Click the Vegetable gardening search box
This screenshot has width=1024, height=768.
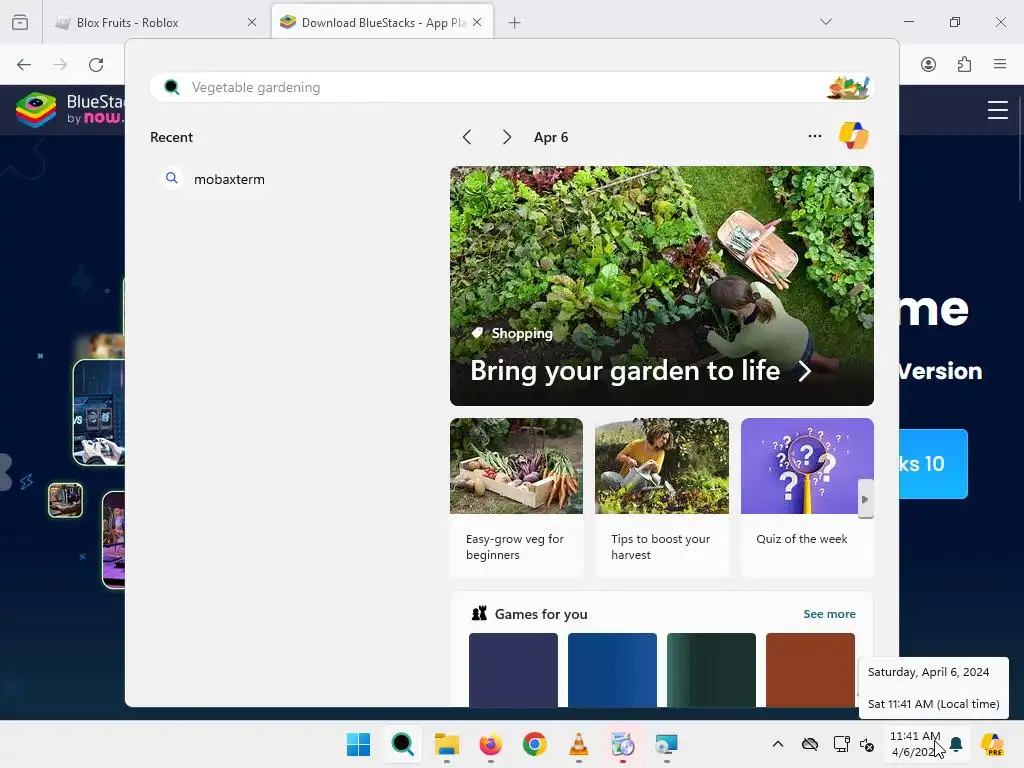pyautogui.click(x=511, y=87)
